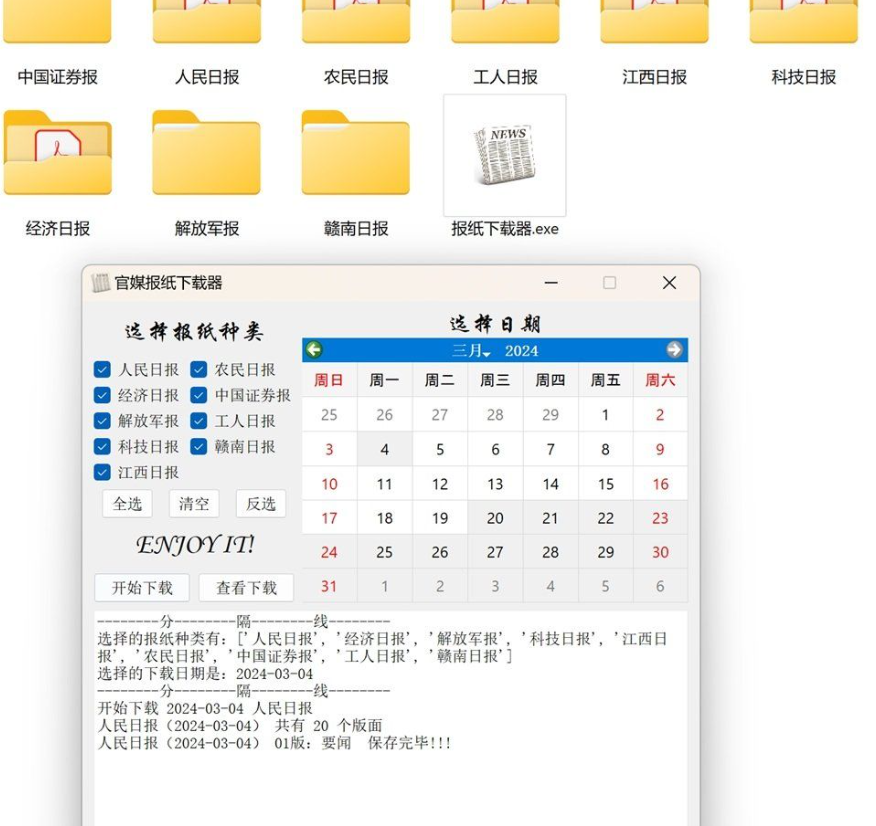Screen dimensions: 876x826
Task: Open downloads with 查看下载 button
Action: (246, 588)
